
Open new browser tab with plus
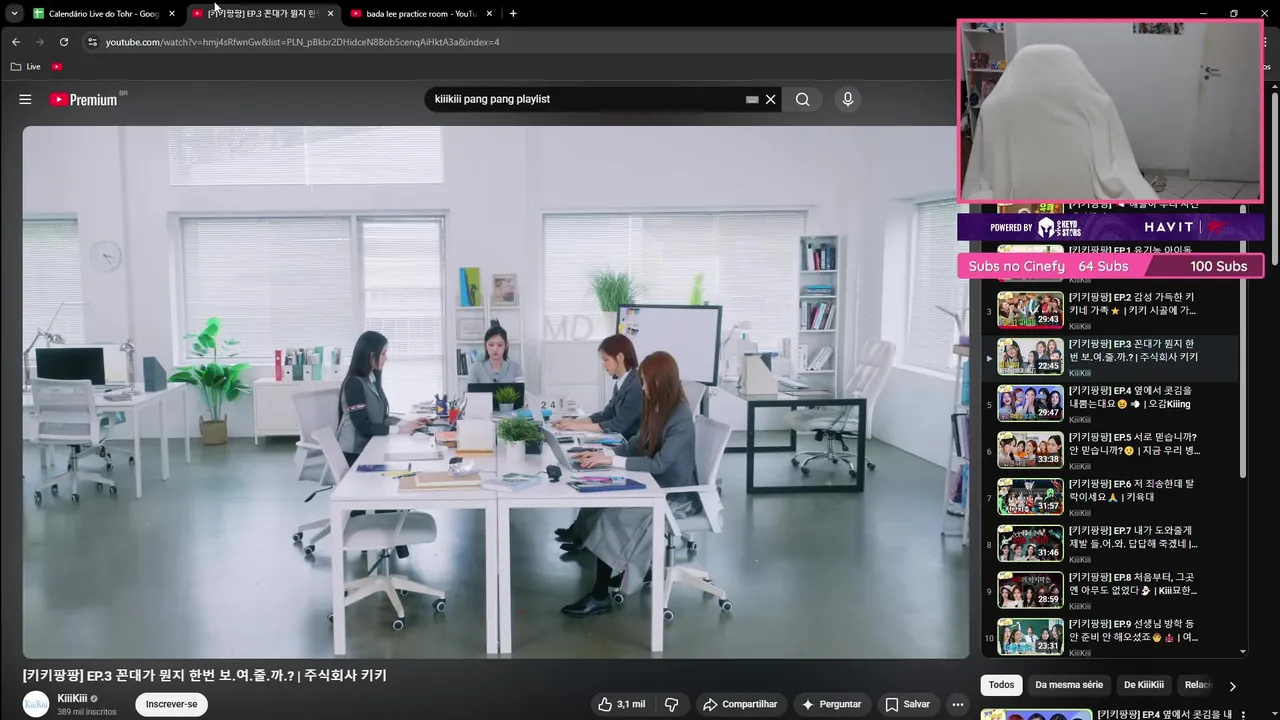tap(513, 14)
